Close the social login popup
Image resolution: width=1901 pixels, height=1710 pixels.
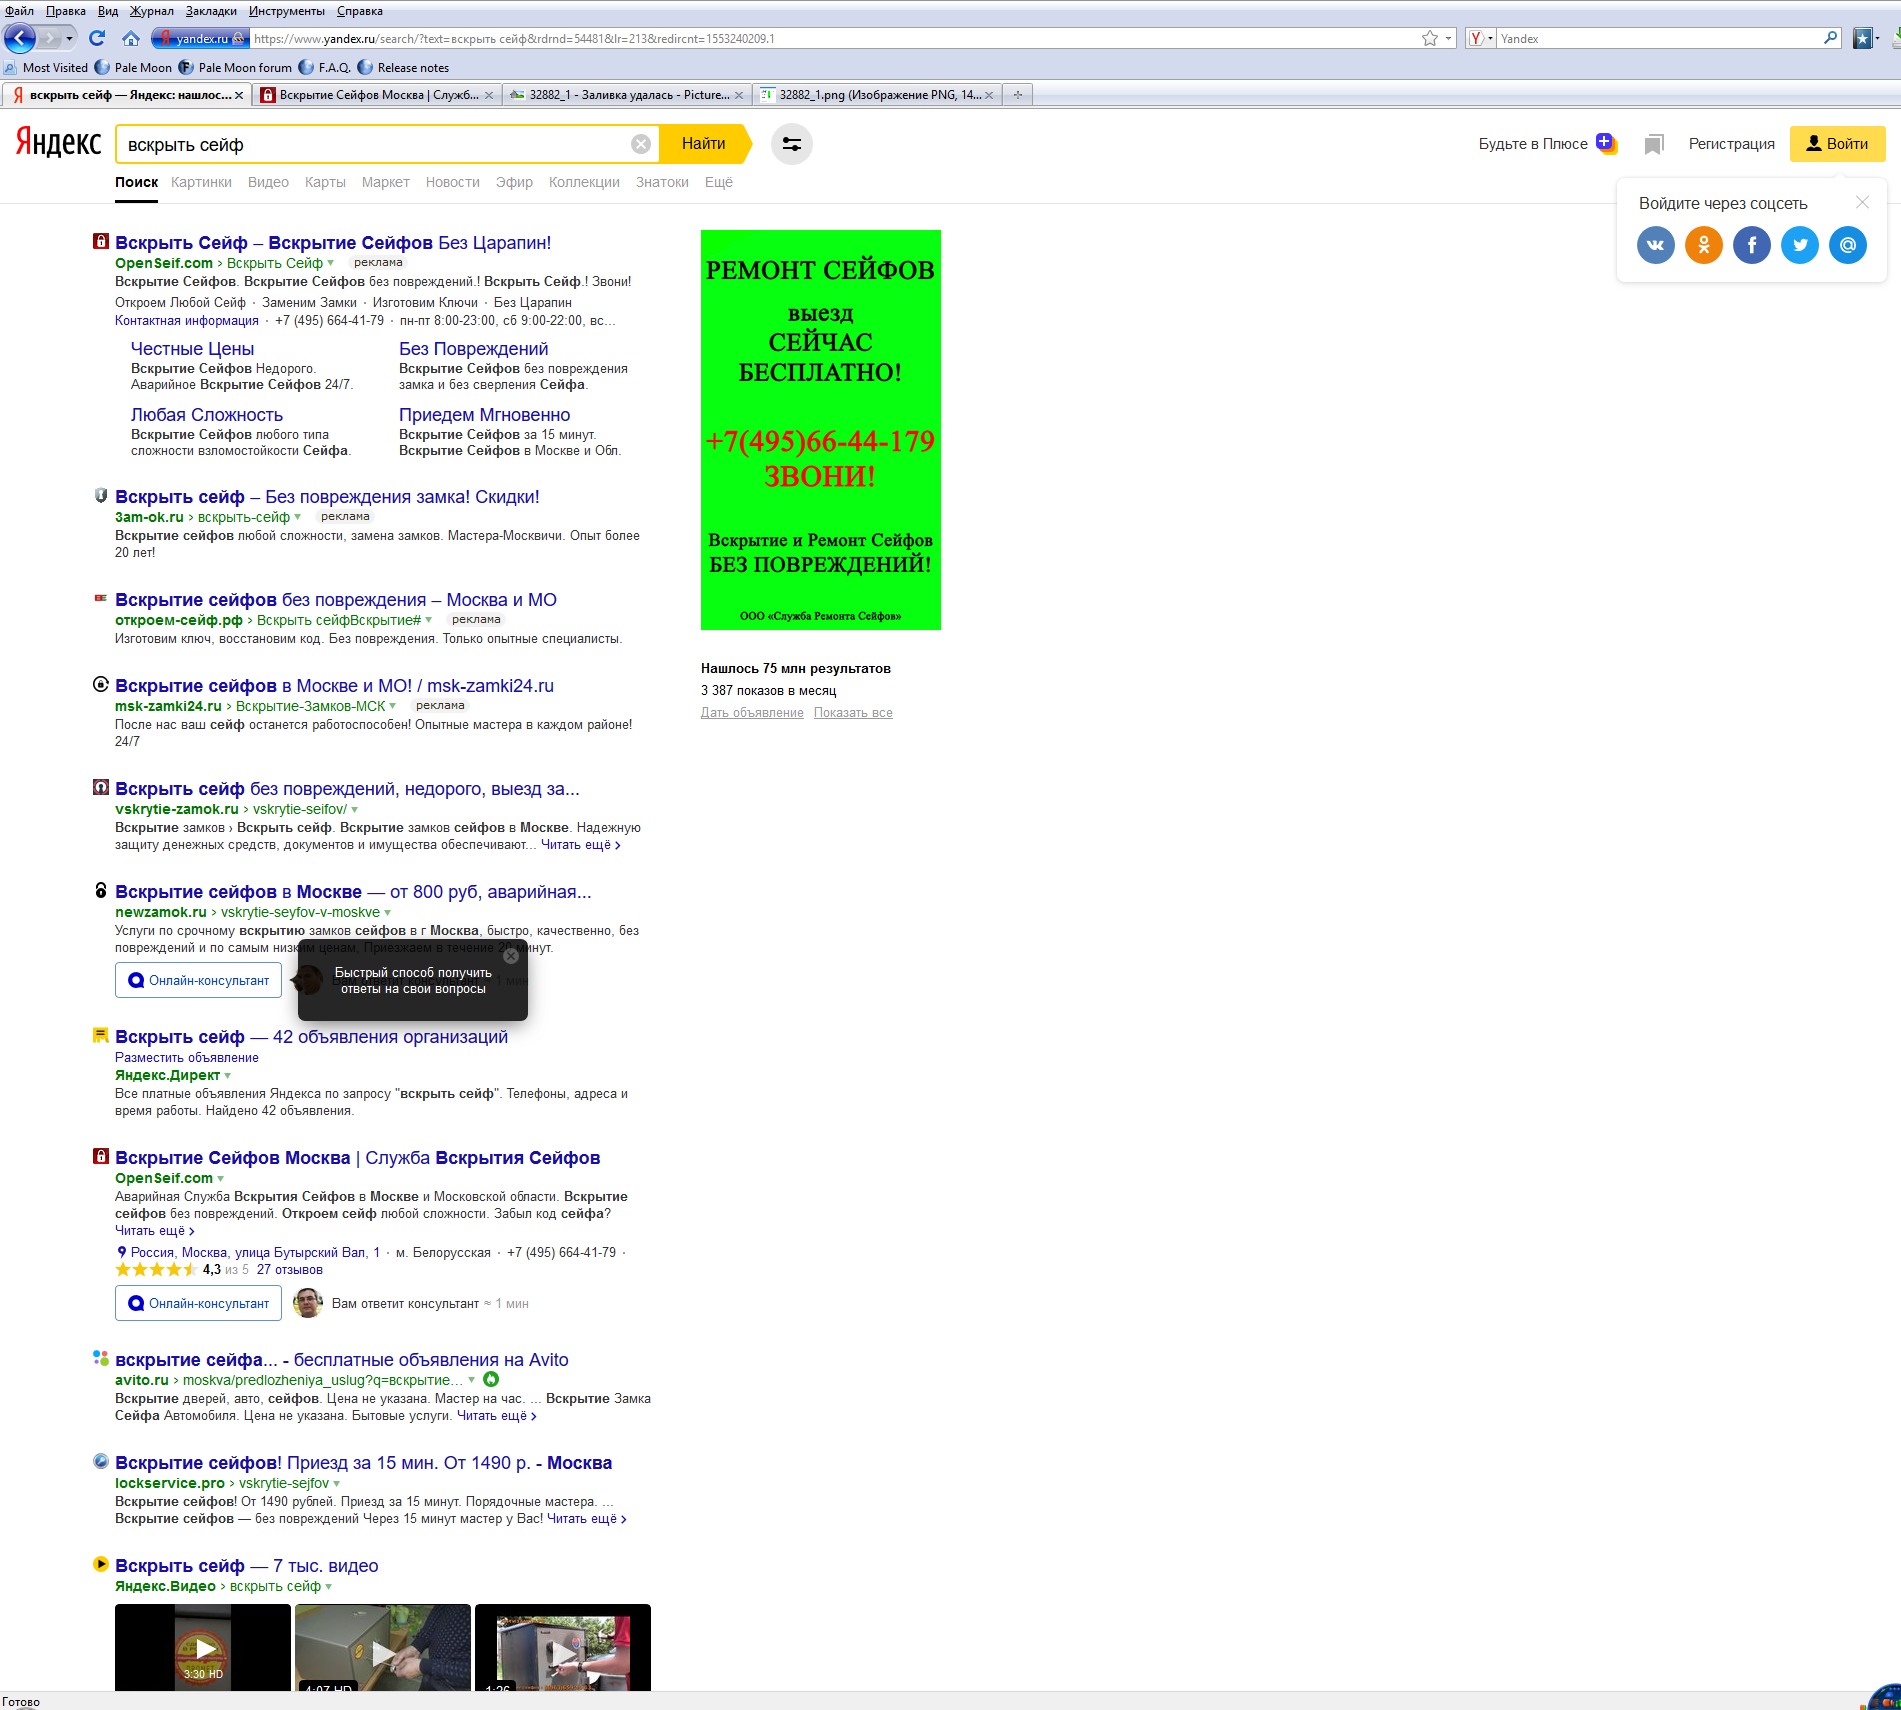click(x=1862, y=202)
